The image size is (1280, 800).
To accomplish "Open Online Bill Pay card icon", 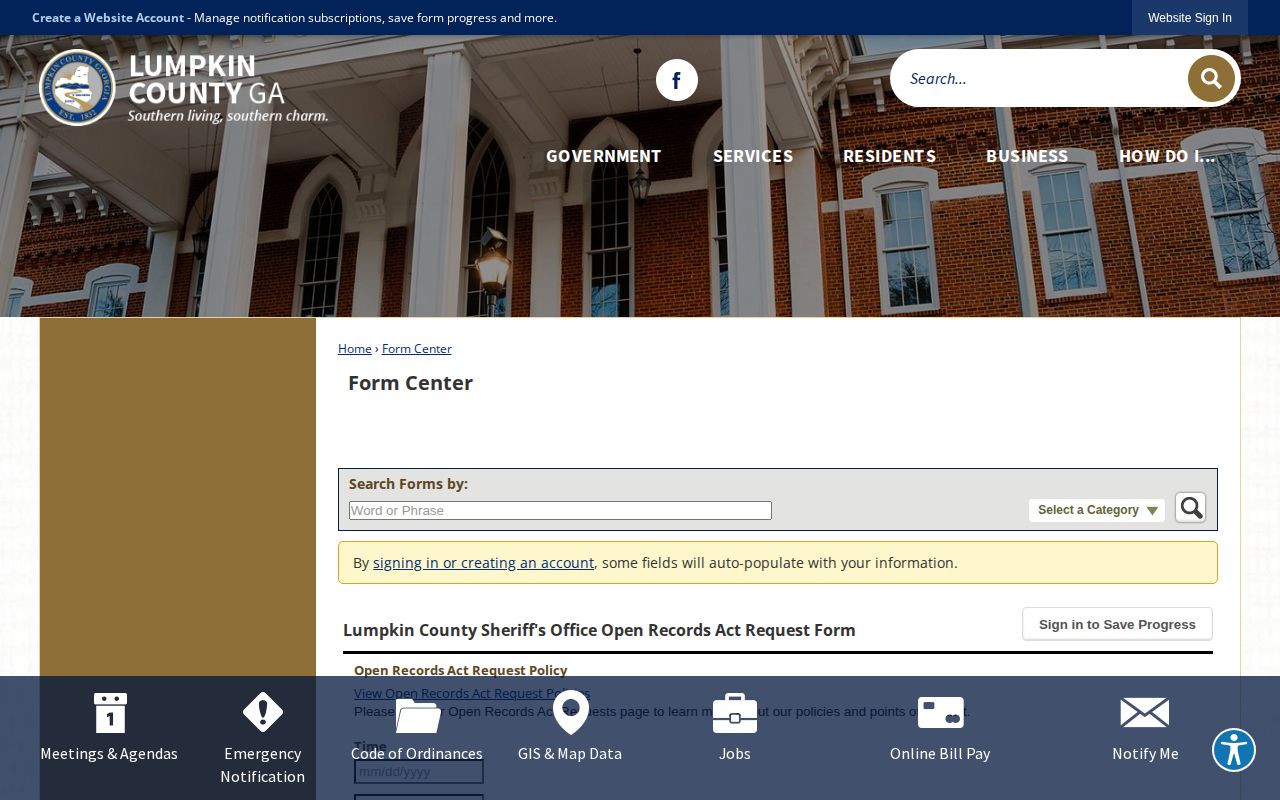I will (x=940, y=713).
